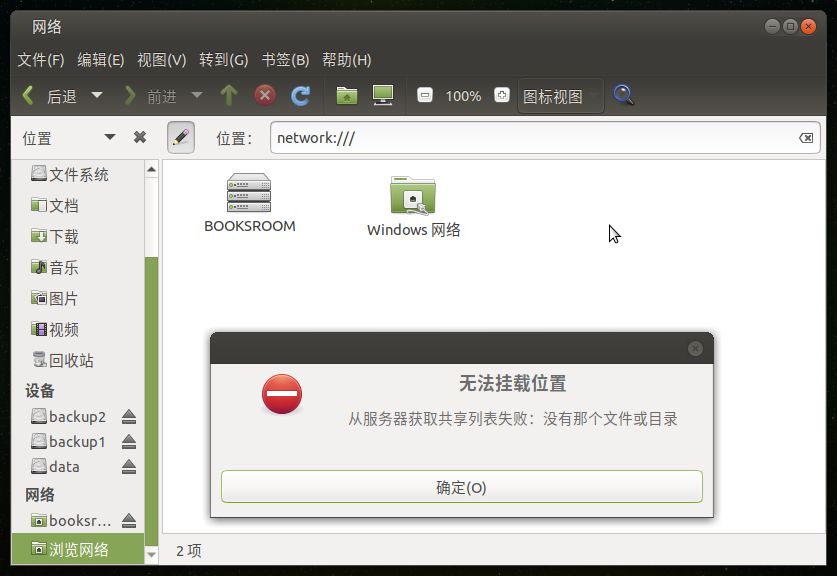This screenshot has height=576, width=837.
Task: Eject the backup1 device
Action: coord(129,441)
